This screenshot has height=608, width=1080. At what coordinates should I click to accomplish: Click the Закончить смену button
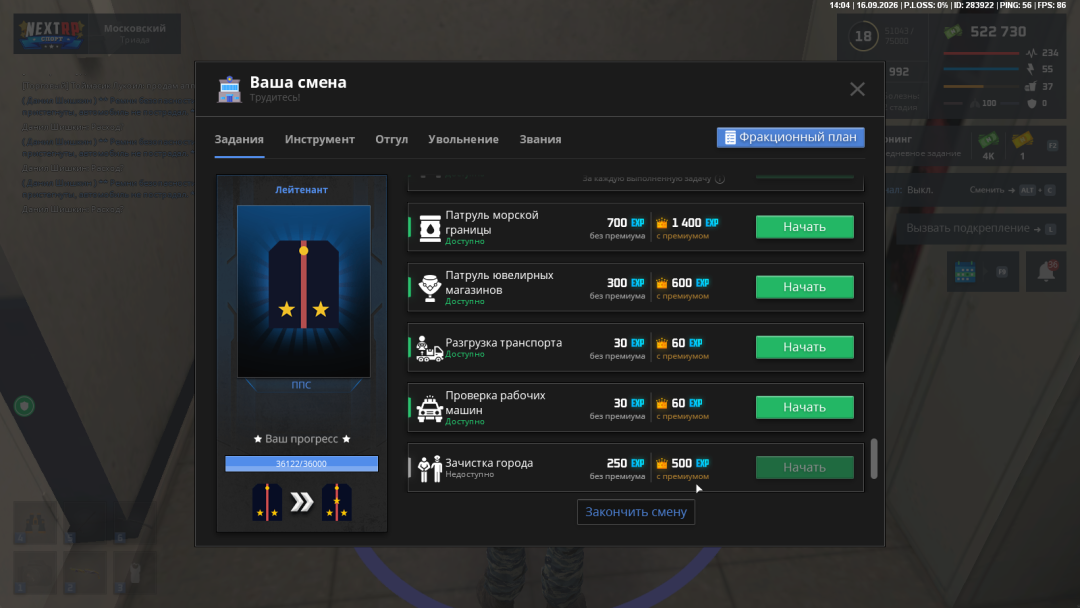coord(636,512)
